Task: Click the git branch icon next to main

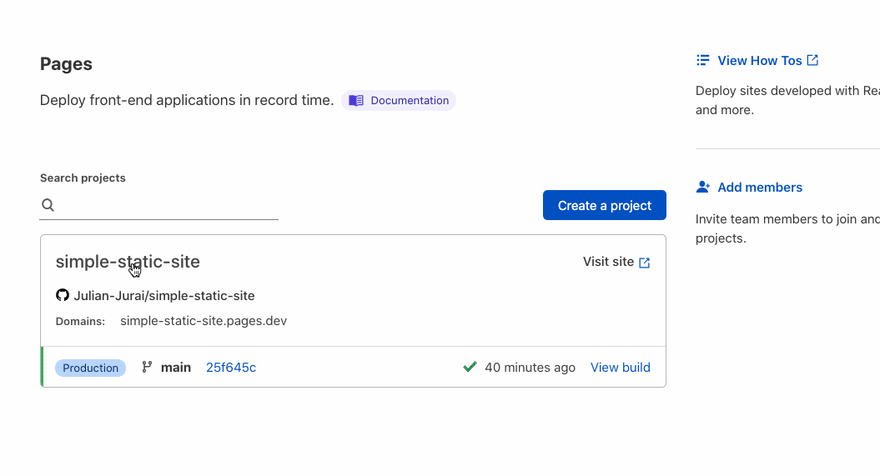Action: pyautogui.click(x=147, y=367)
